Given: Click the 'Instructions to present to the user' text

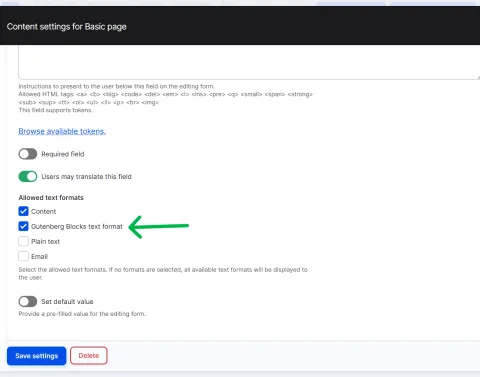Looking at the screenshot, I should point(116,86).
